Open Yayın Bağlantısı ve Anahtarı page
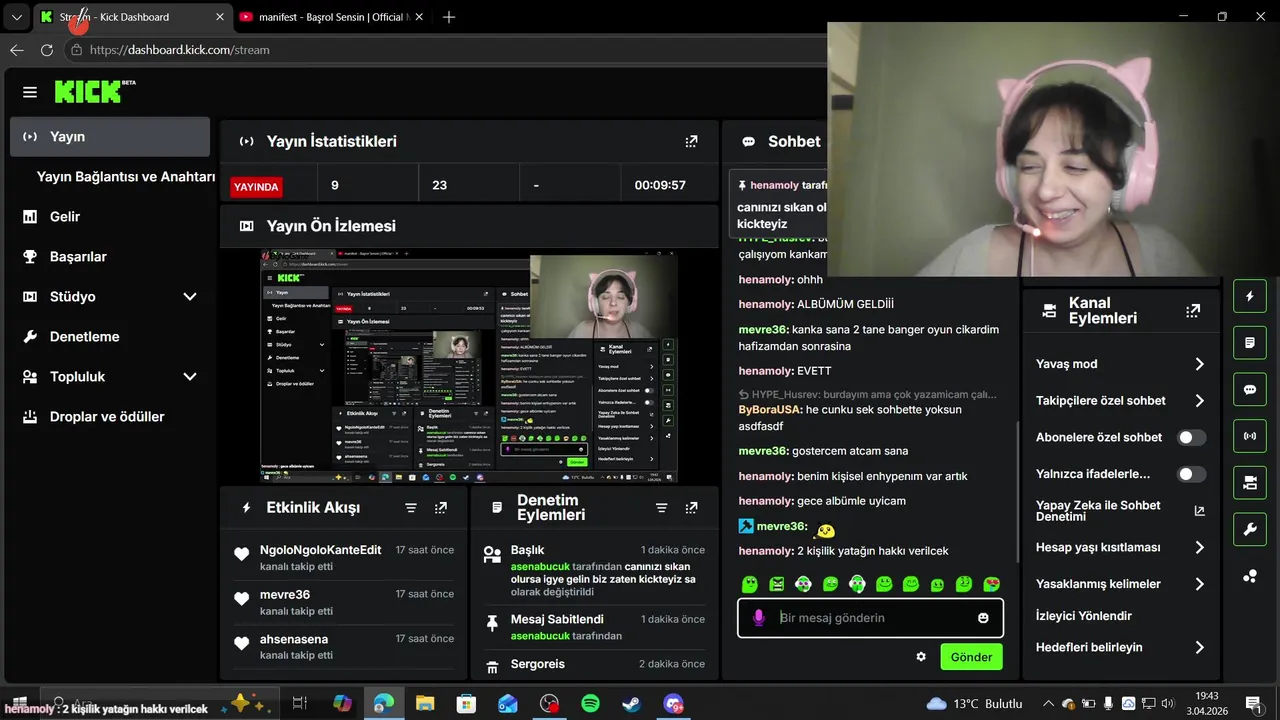The width and height of the screenshot is (1280, 720). click(x=126, y=177)
